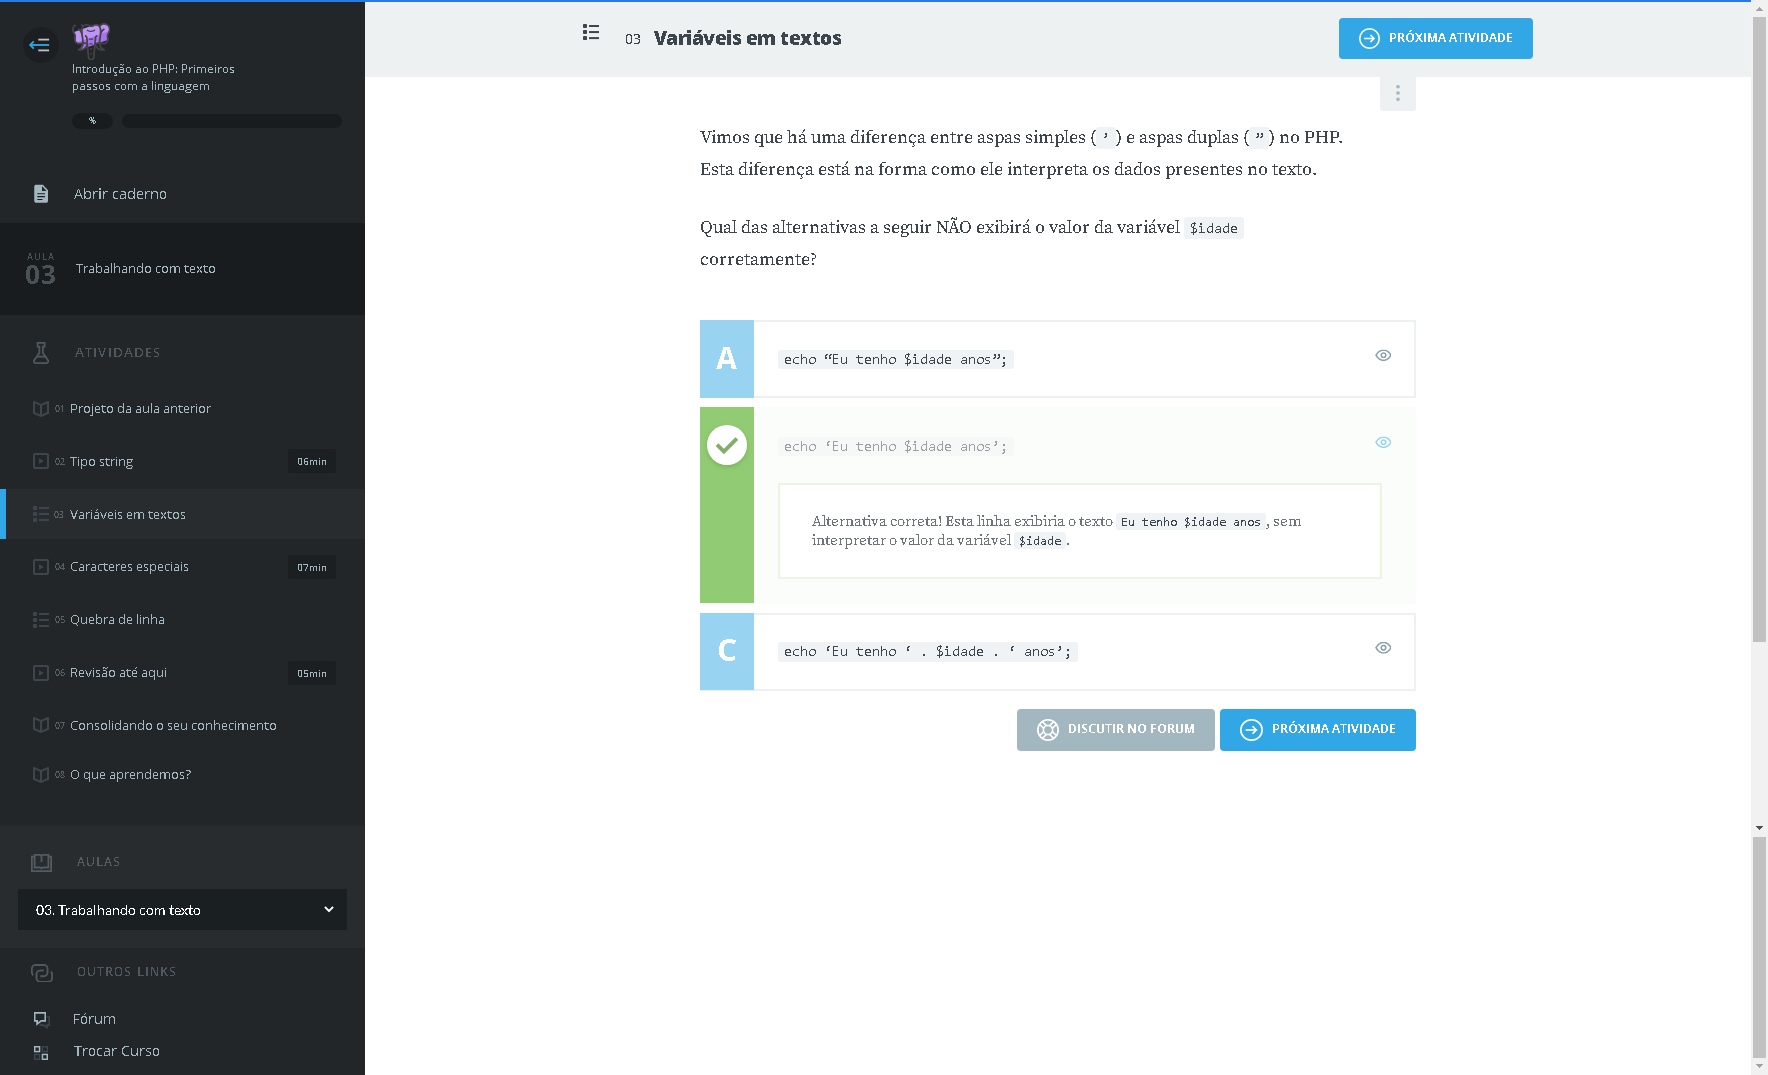The height and width of the screenshot is (1075, 1768).
Task: Open the activity list icon beside title
Action: coord(591,33)
